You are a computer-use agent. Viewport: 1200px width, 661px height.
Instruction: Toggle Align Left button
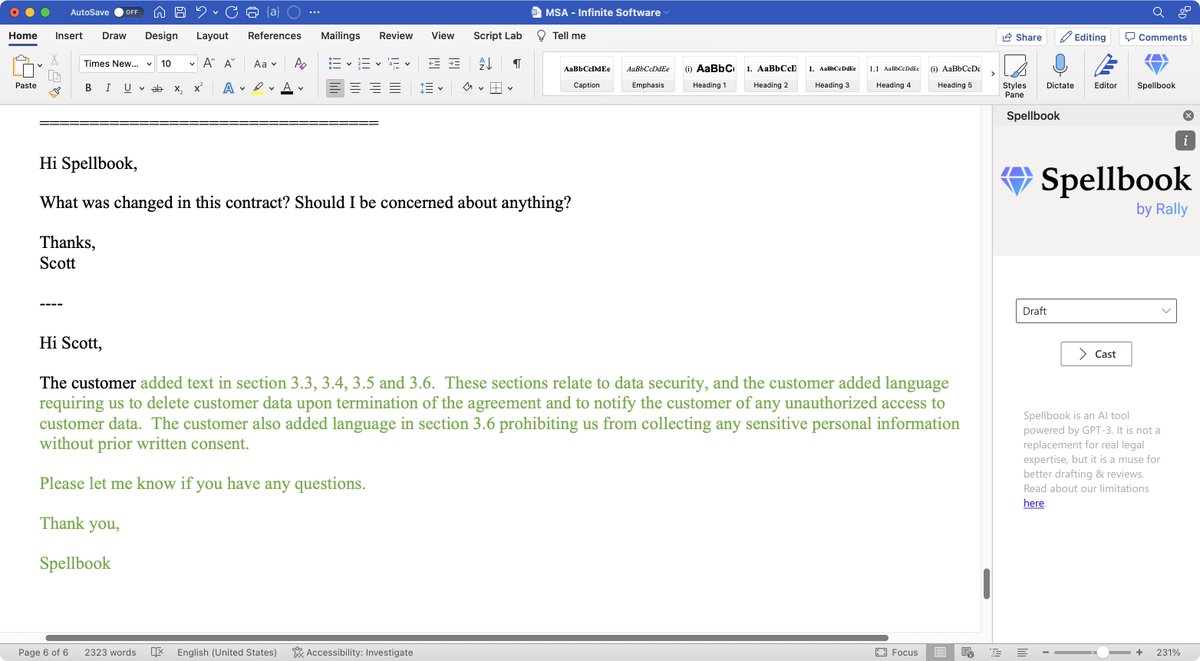(335, 88)
